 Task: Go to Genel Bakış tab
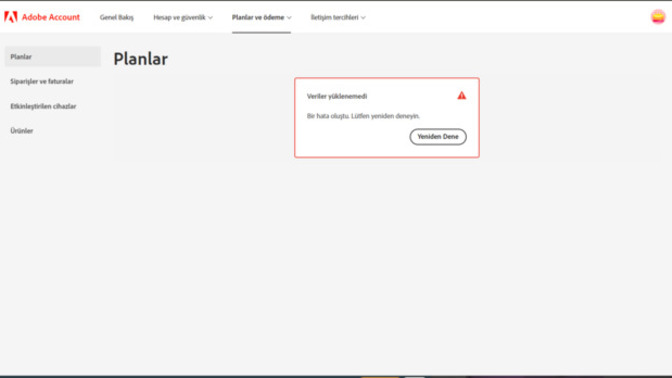[117, 18]
